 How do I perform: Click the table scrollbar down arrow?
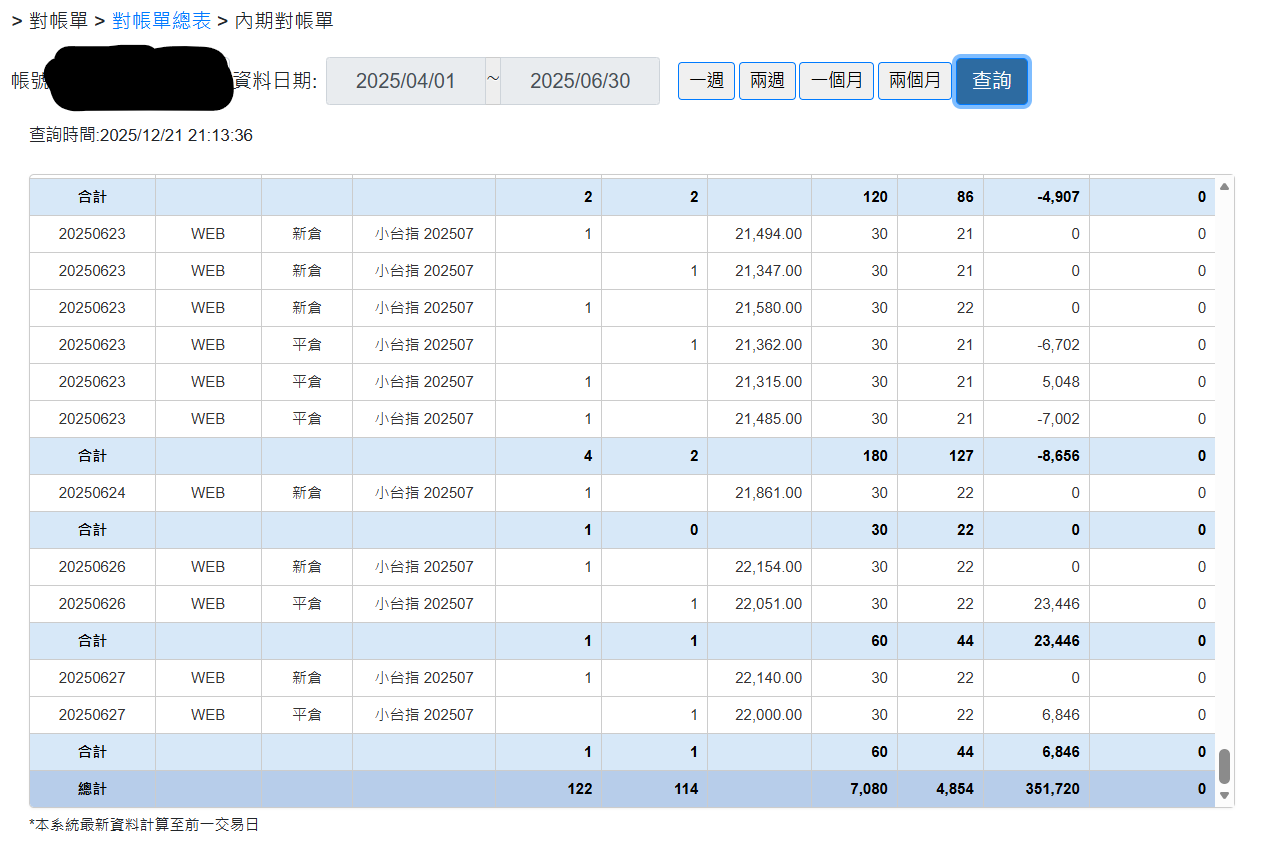[1225, 796]
